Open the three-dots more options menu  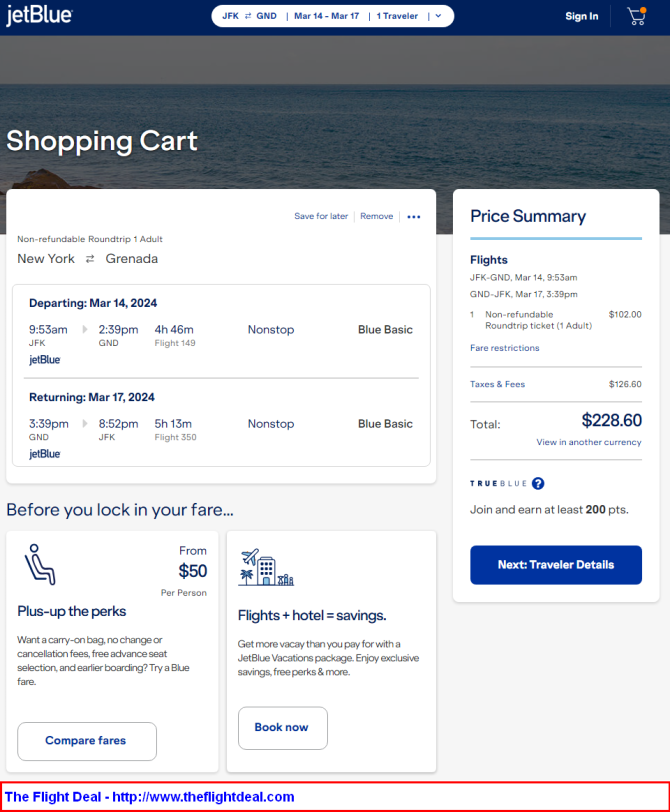click(414, 216)
